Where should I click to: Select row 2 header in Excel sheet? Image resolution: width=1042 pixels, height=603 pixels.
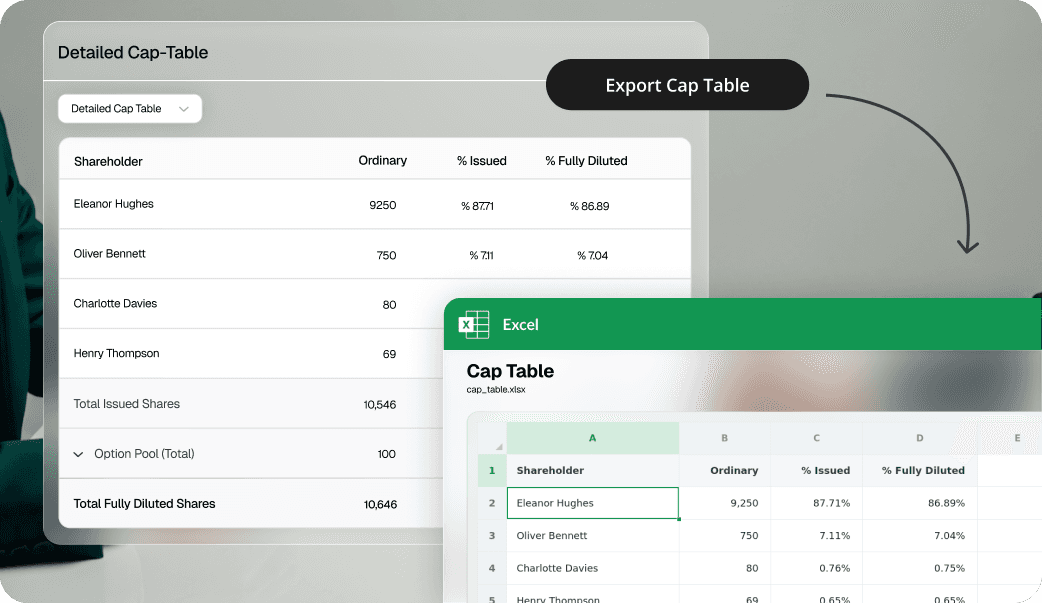pos(492,503)
